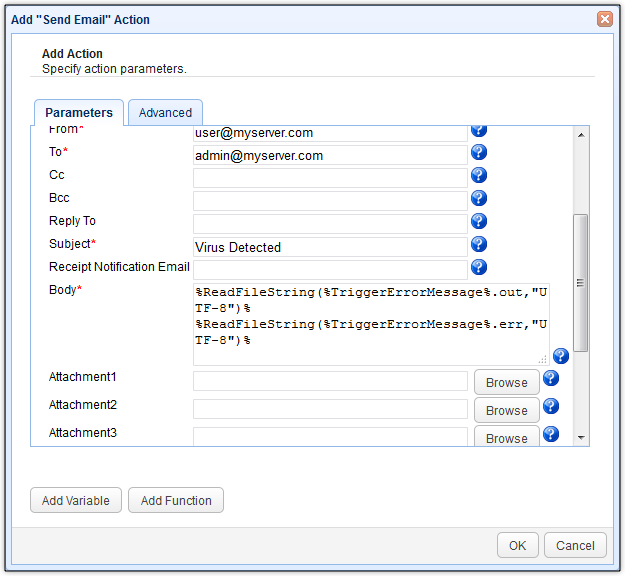The height and width of the screenshot is (576, 625).
Task: Cancel the Send Email action dialog
Action: point(575,545)
